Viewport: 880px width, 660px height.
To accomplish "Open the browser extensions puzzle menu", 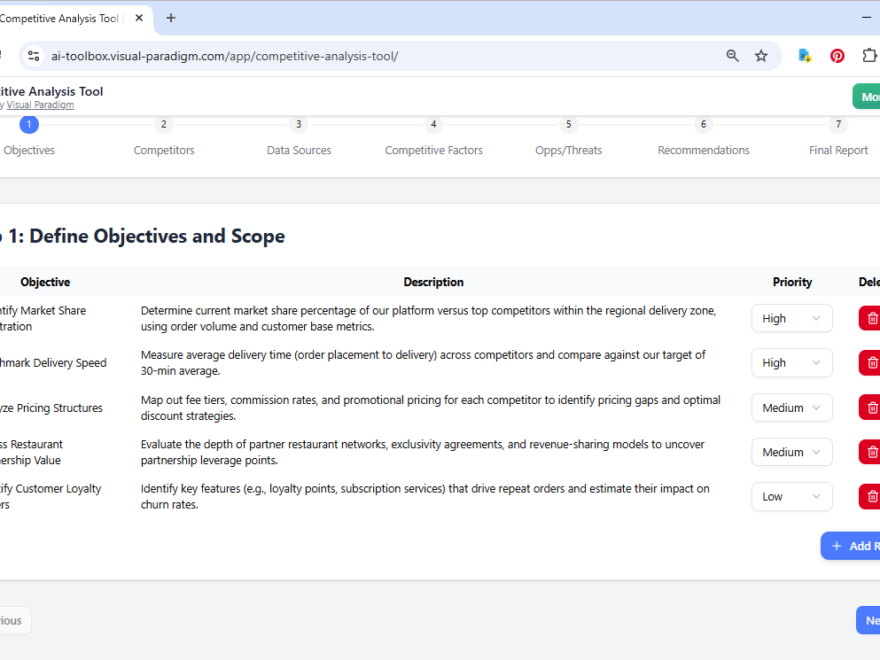I will [870, 55].
